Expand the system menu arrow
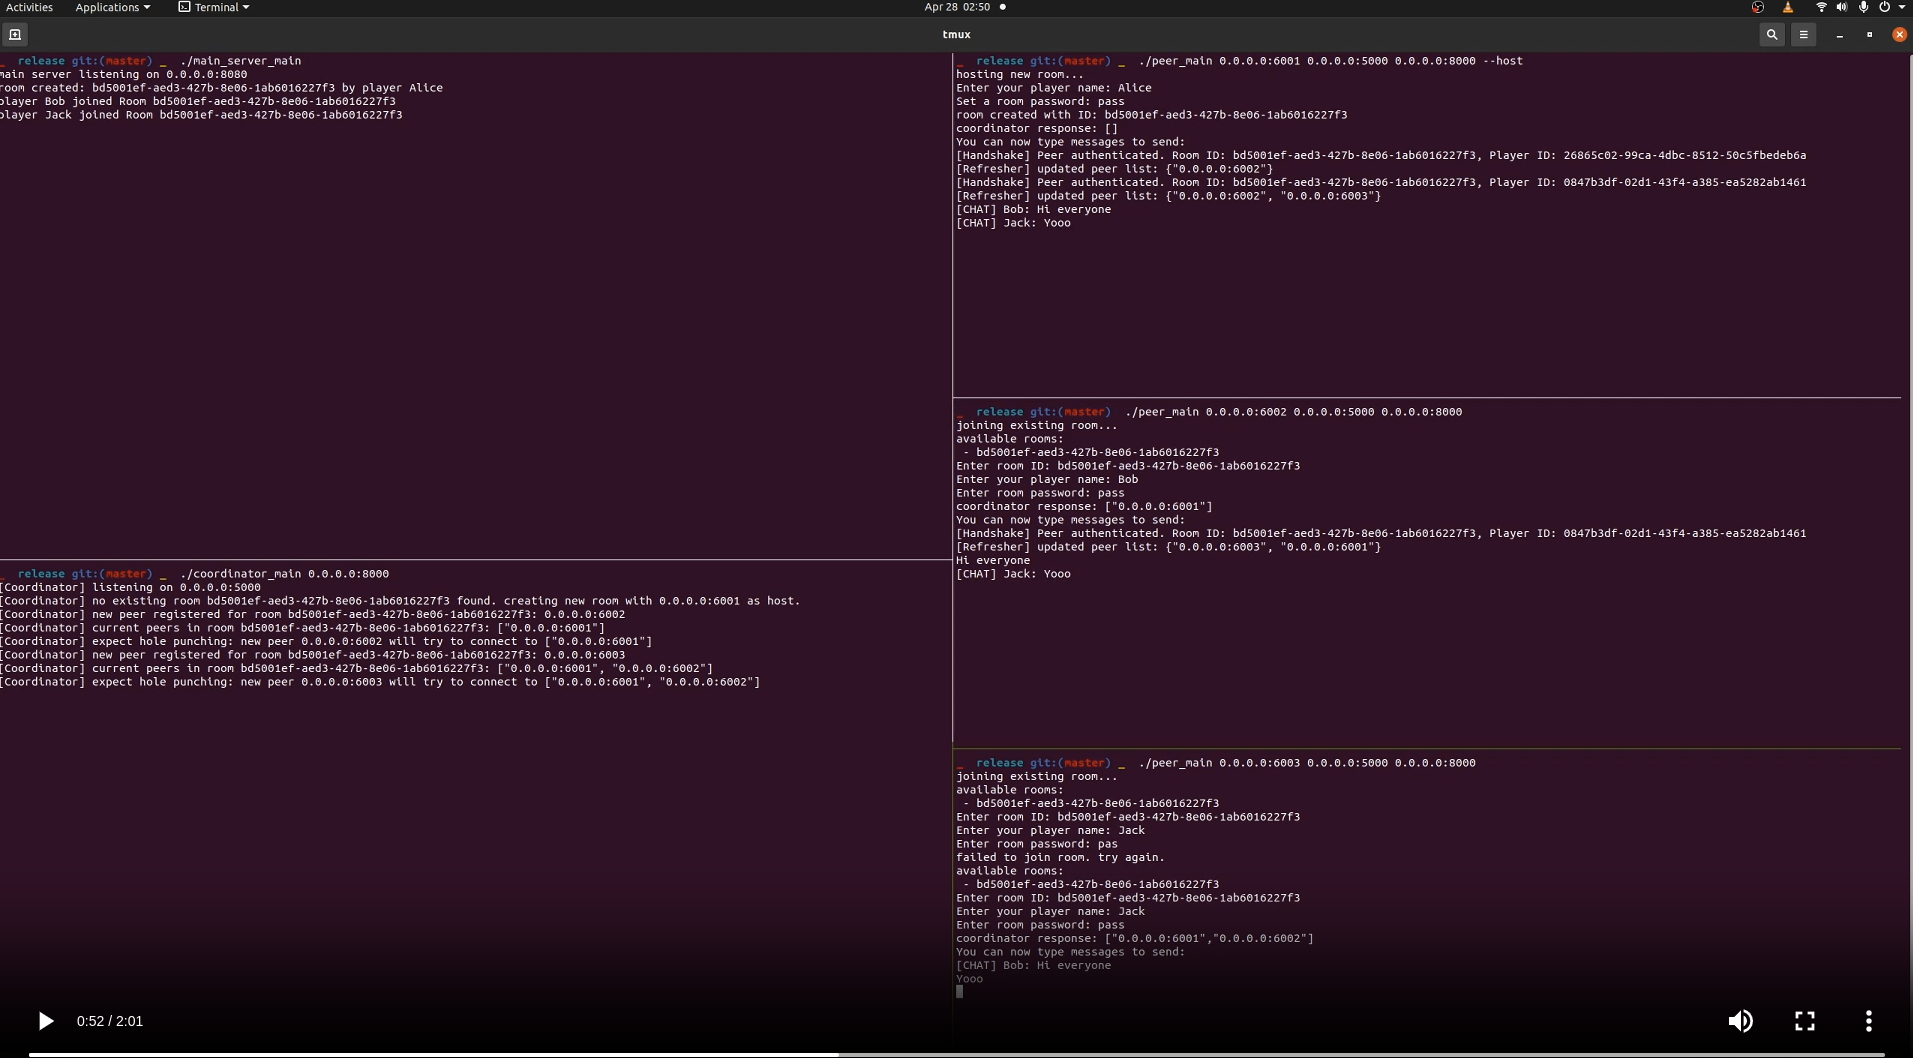 click(x=1902, y=7)
